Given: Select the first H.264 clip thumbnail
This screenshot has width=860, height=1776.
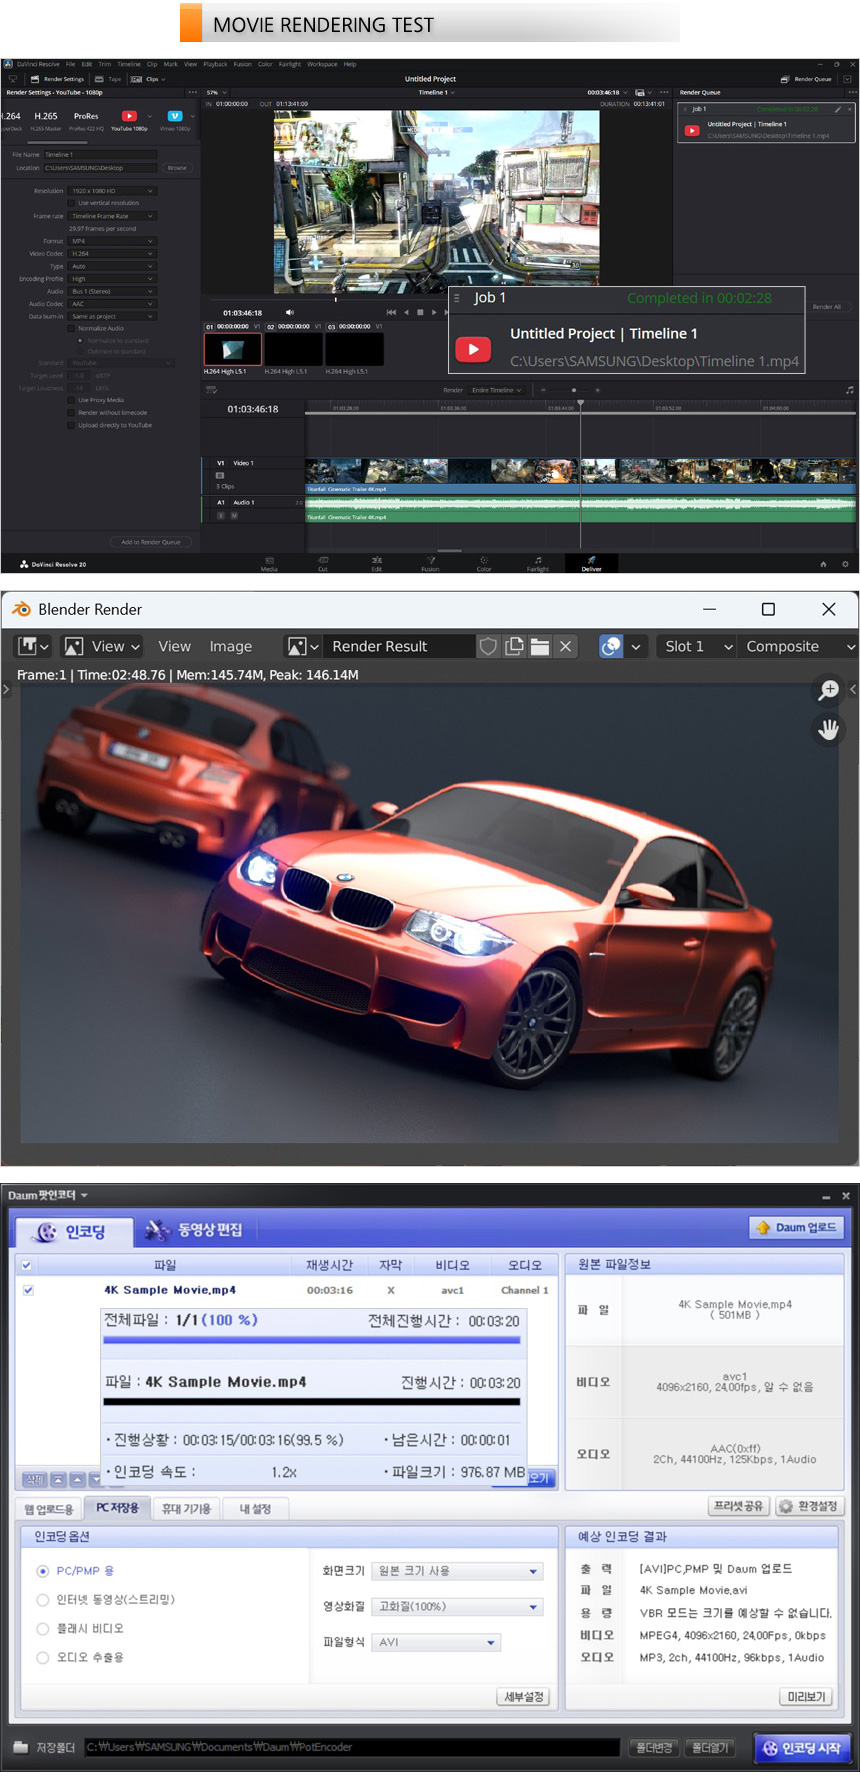Looking at the screenshot, I should (x=232, y=349).
